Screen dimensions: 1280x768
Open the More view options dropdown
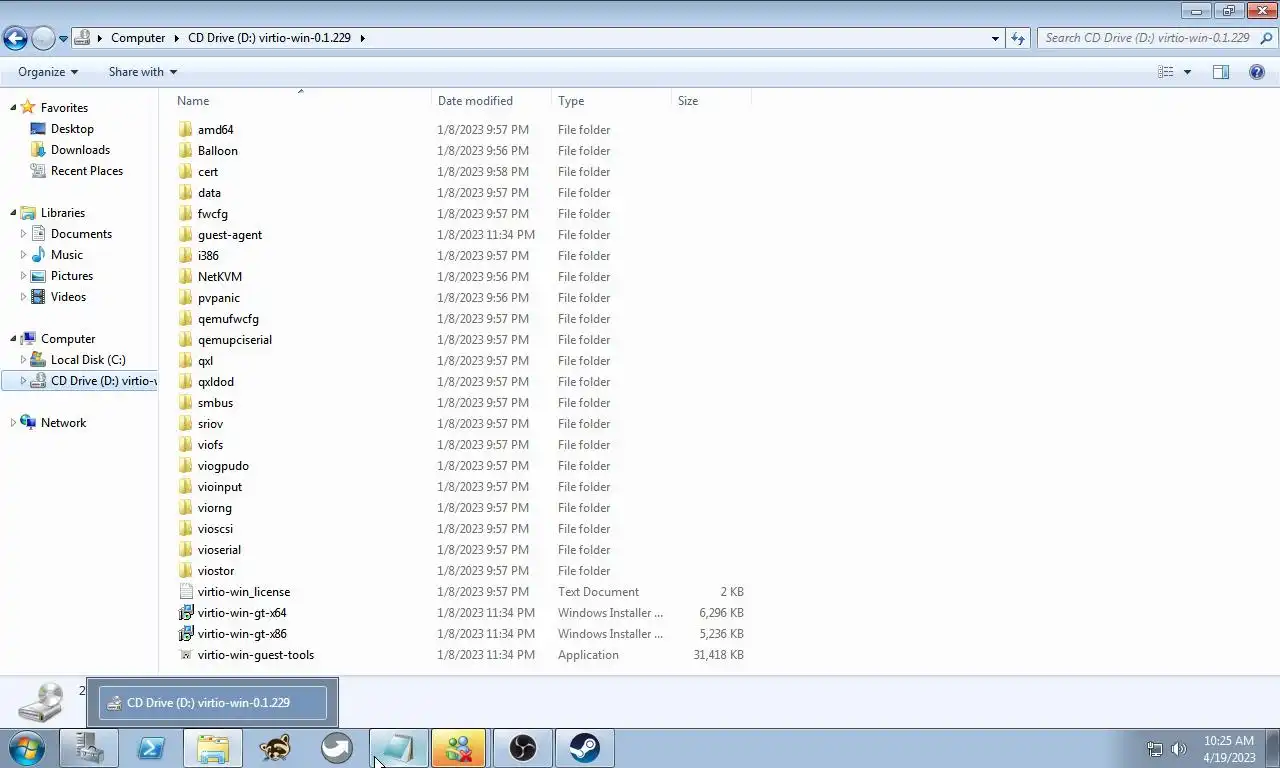1187,72
